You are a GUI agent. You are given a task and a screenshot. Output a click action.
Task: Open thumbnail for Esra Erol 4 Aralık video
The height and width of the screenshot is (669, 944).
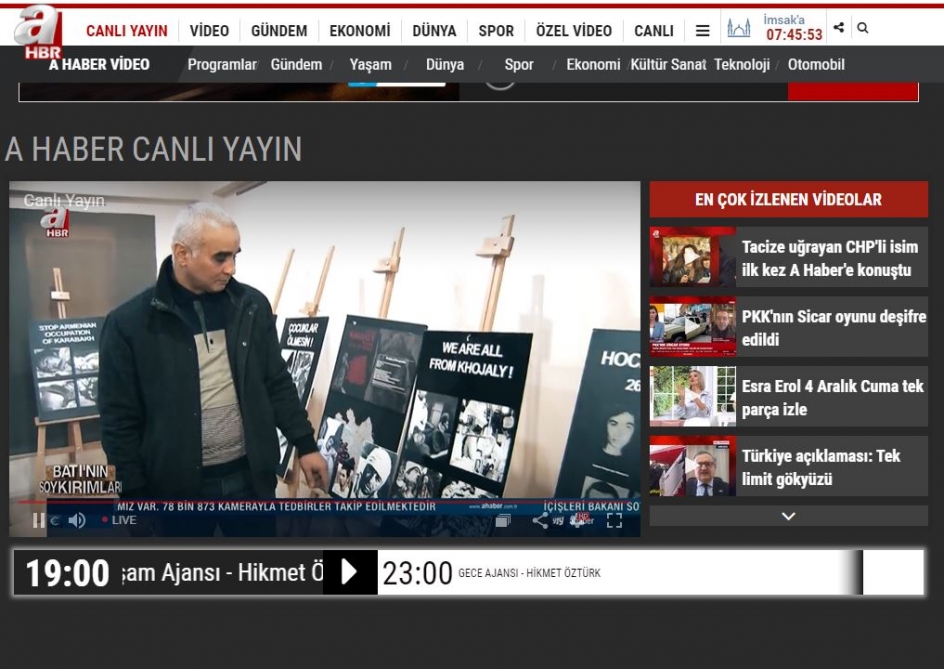(x=692, y=396)
